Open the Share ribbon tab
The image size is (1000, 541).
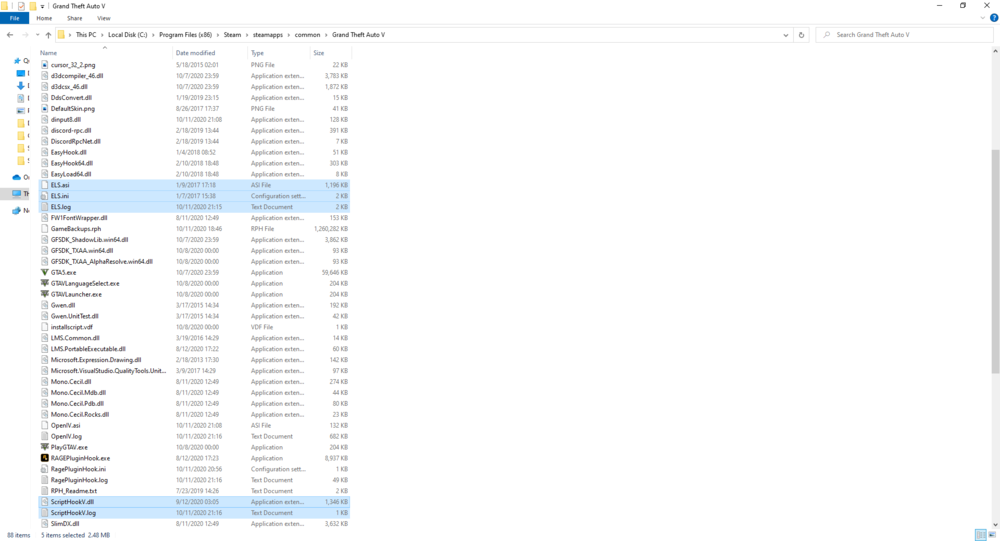pyautogui.click(x=75, y=19)
